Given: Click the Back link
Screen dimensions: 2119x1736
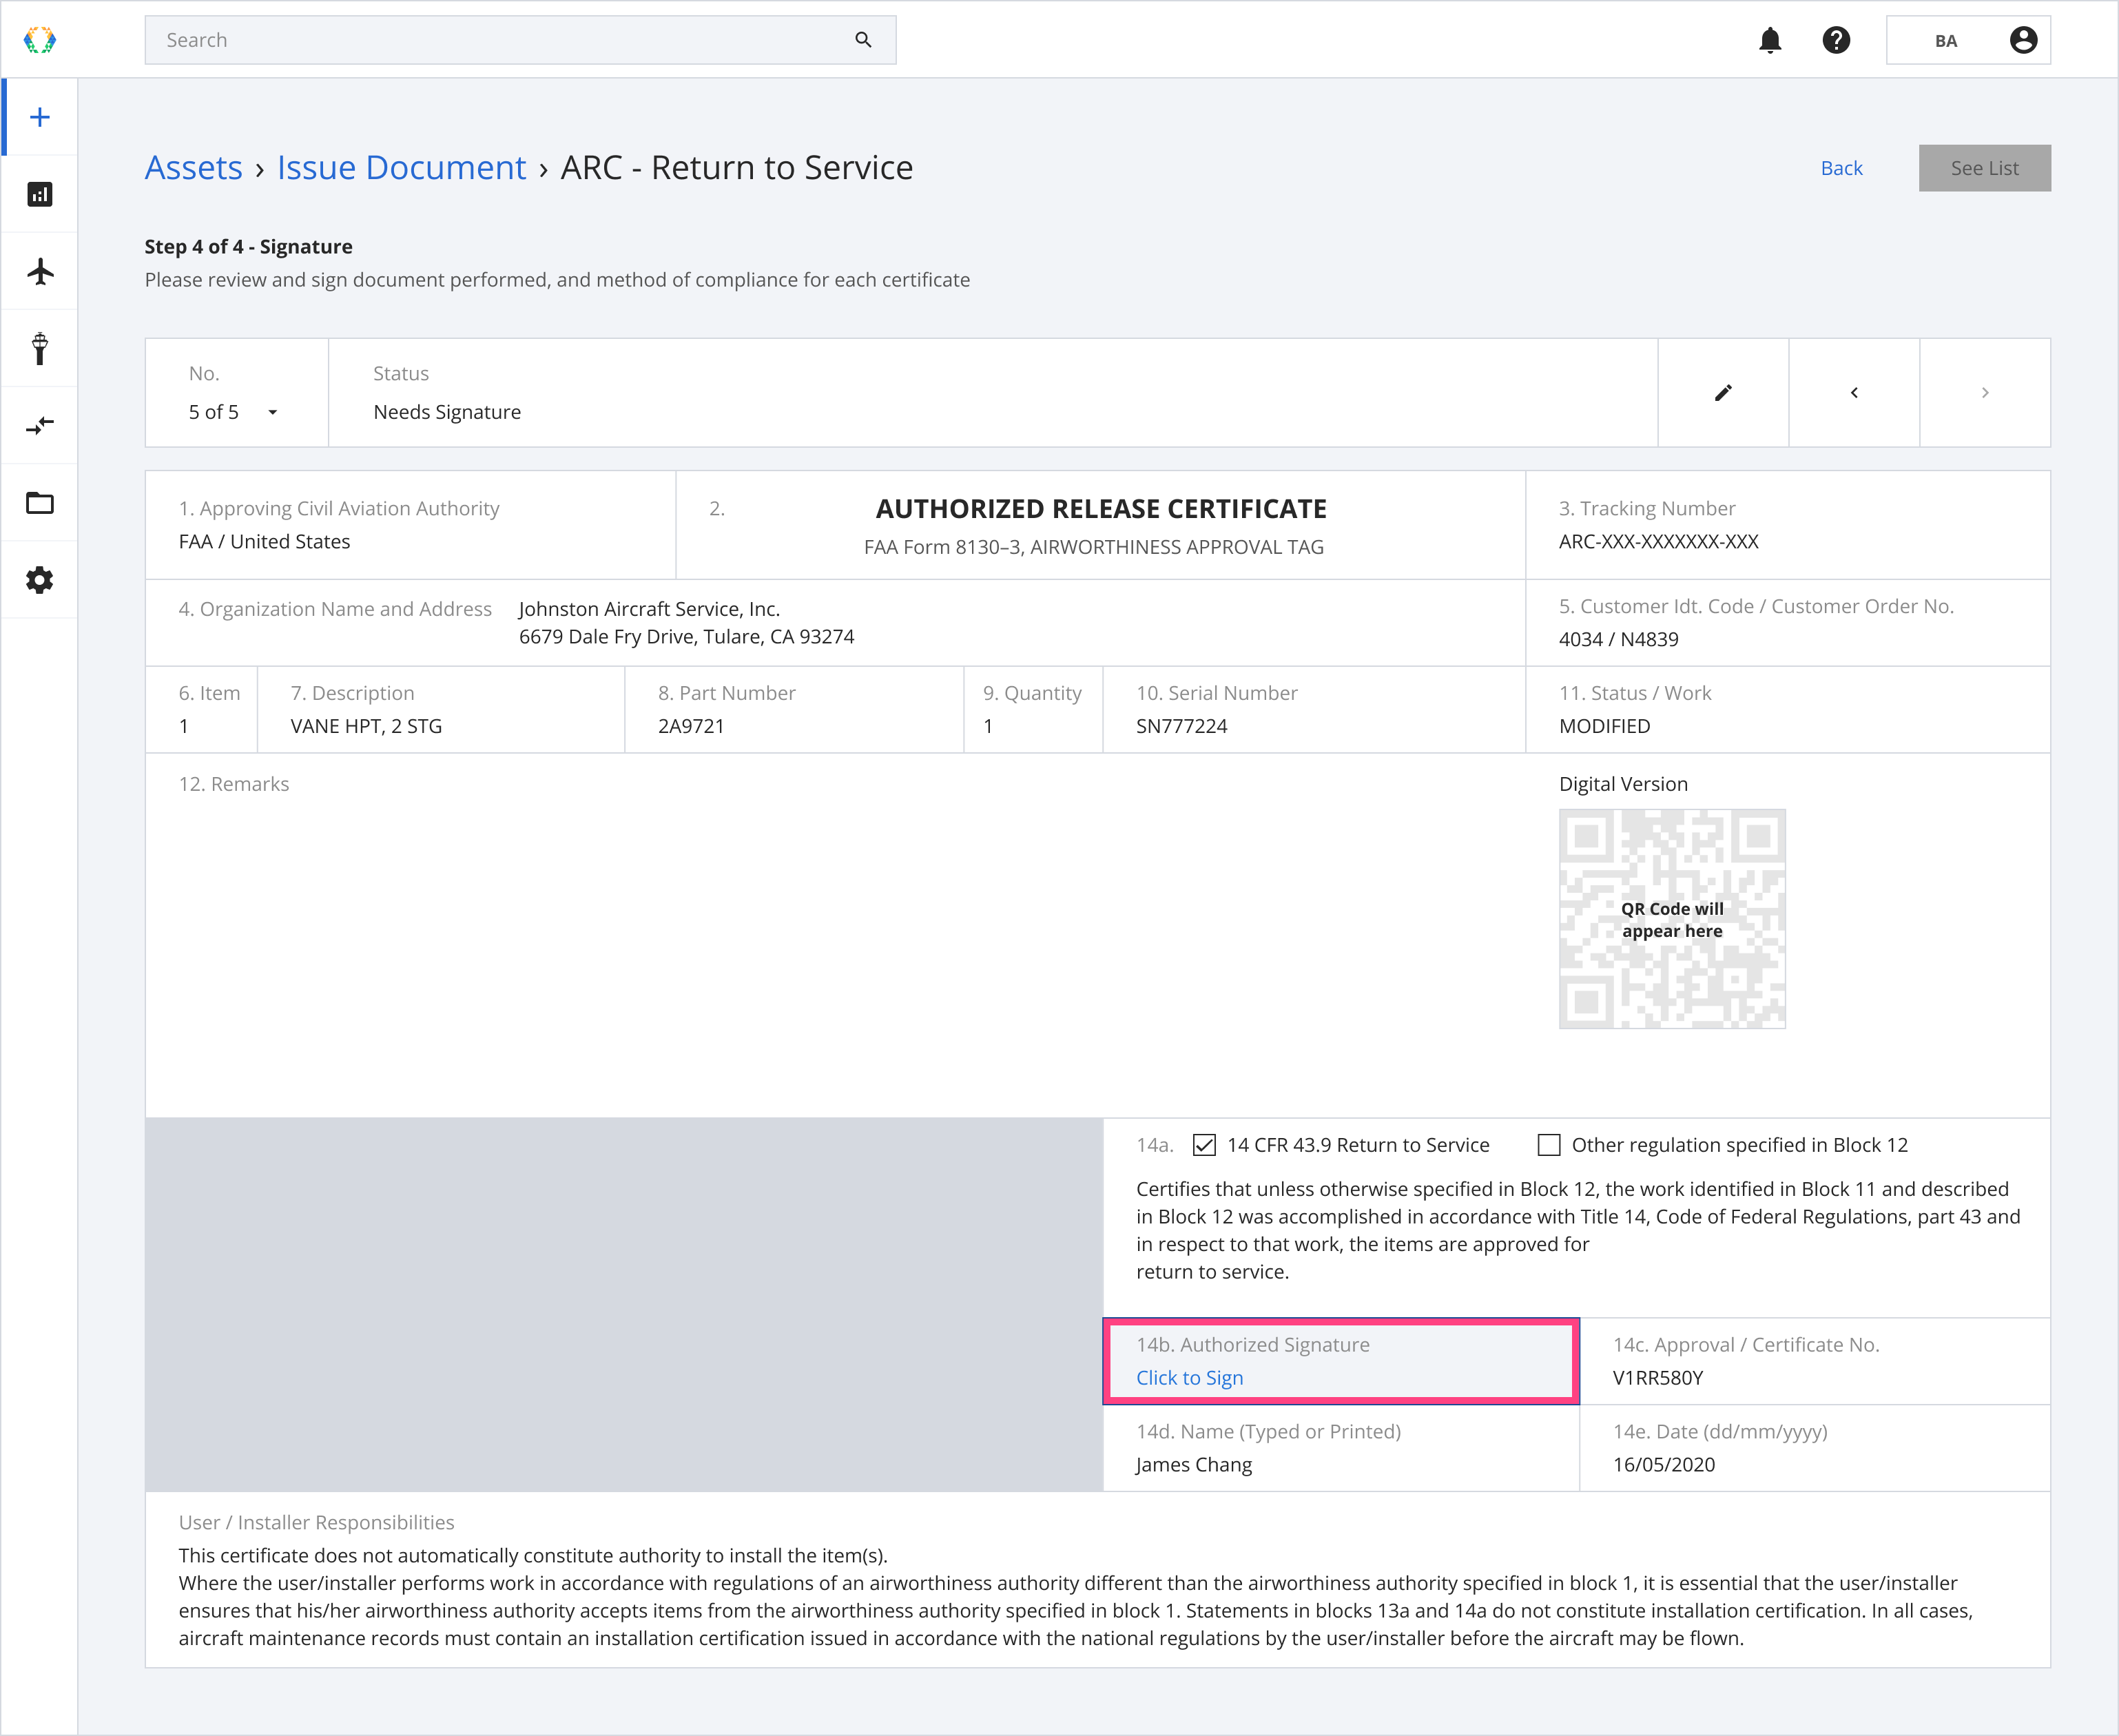Looking at the screenshot, I should (x=1841, y=168).
